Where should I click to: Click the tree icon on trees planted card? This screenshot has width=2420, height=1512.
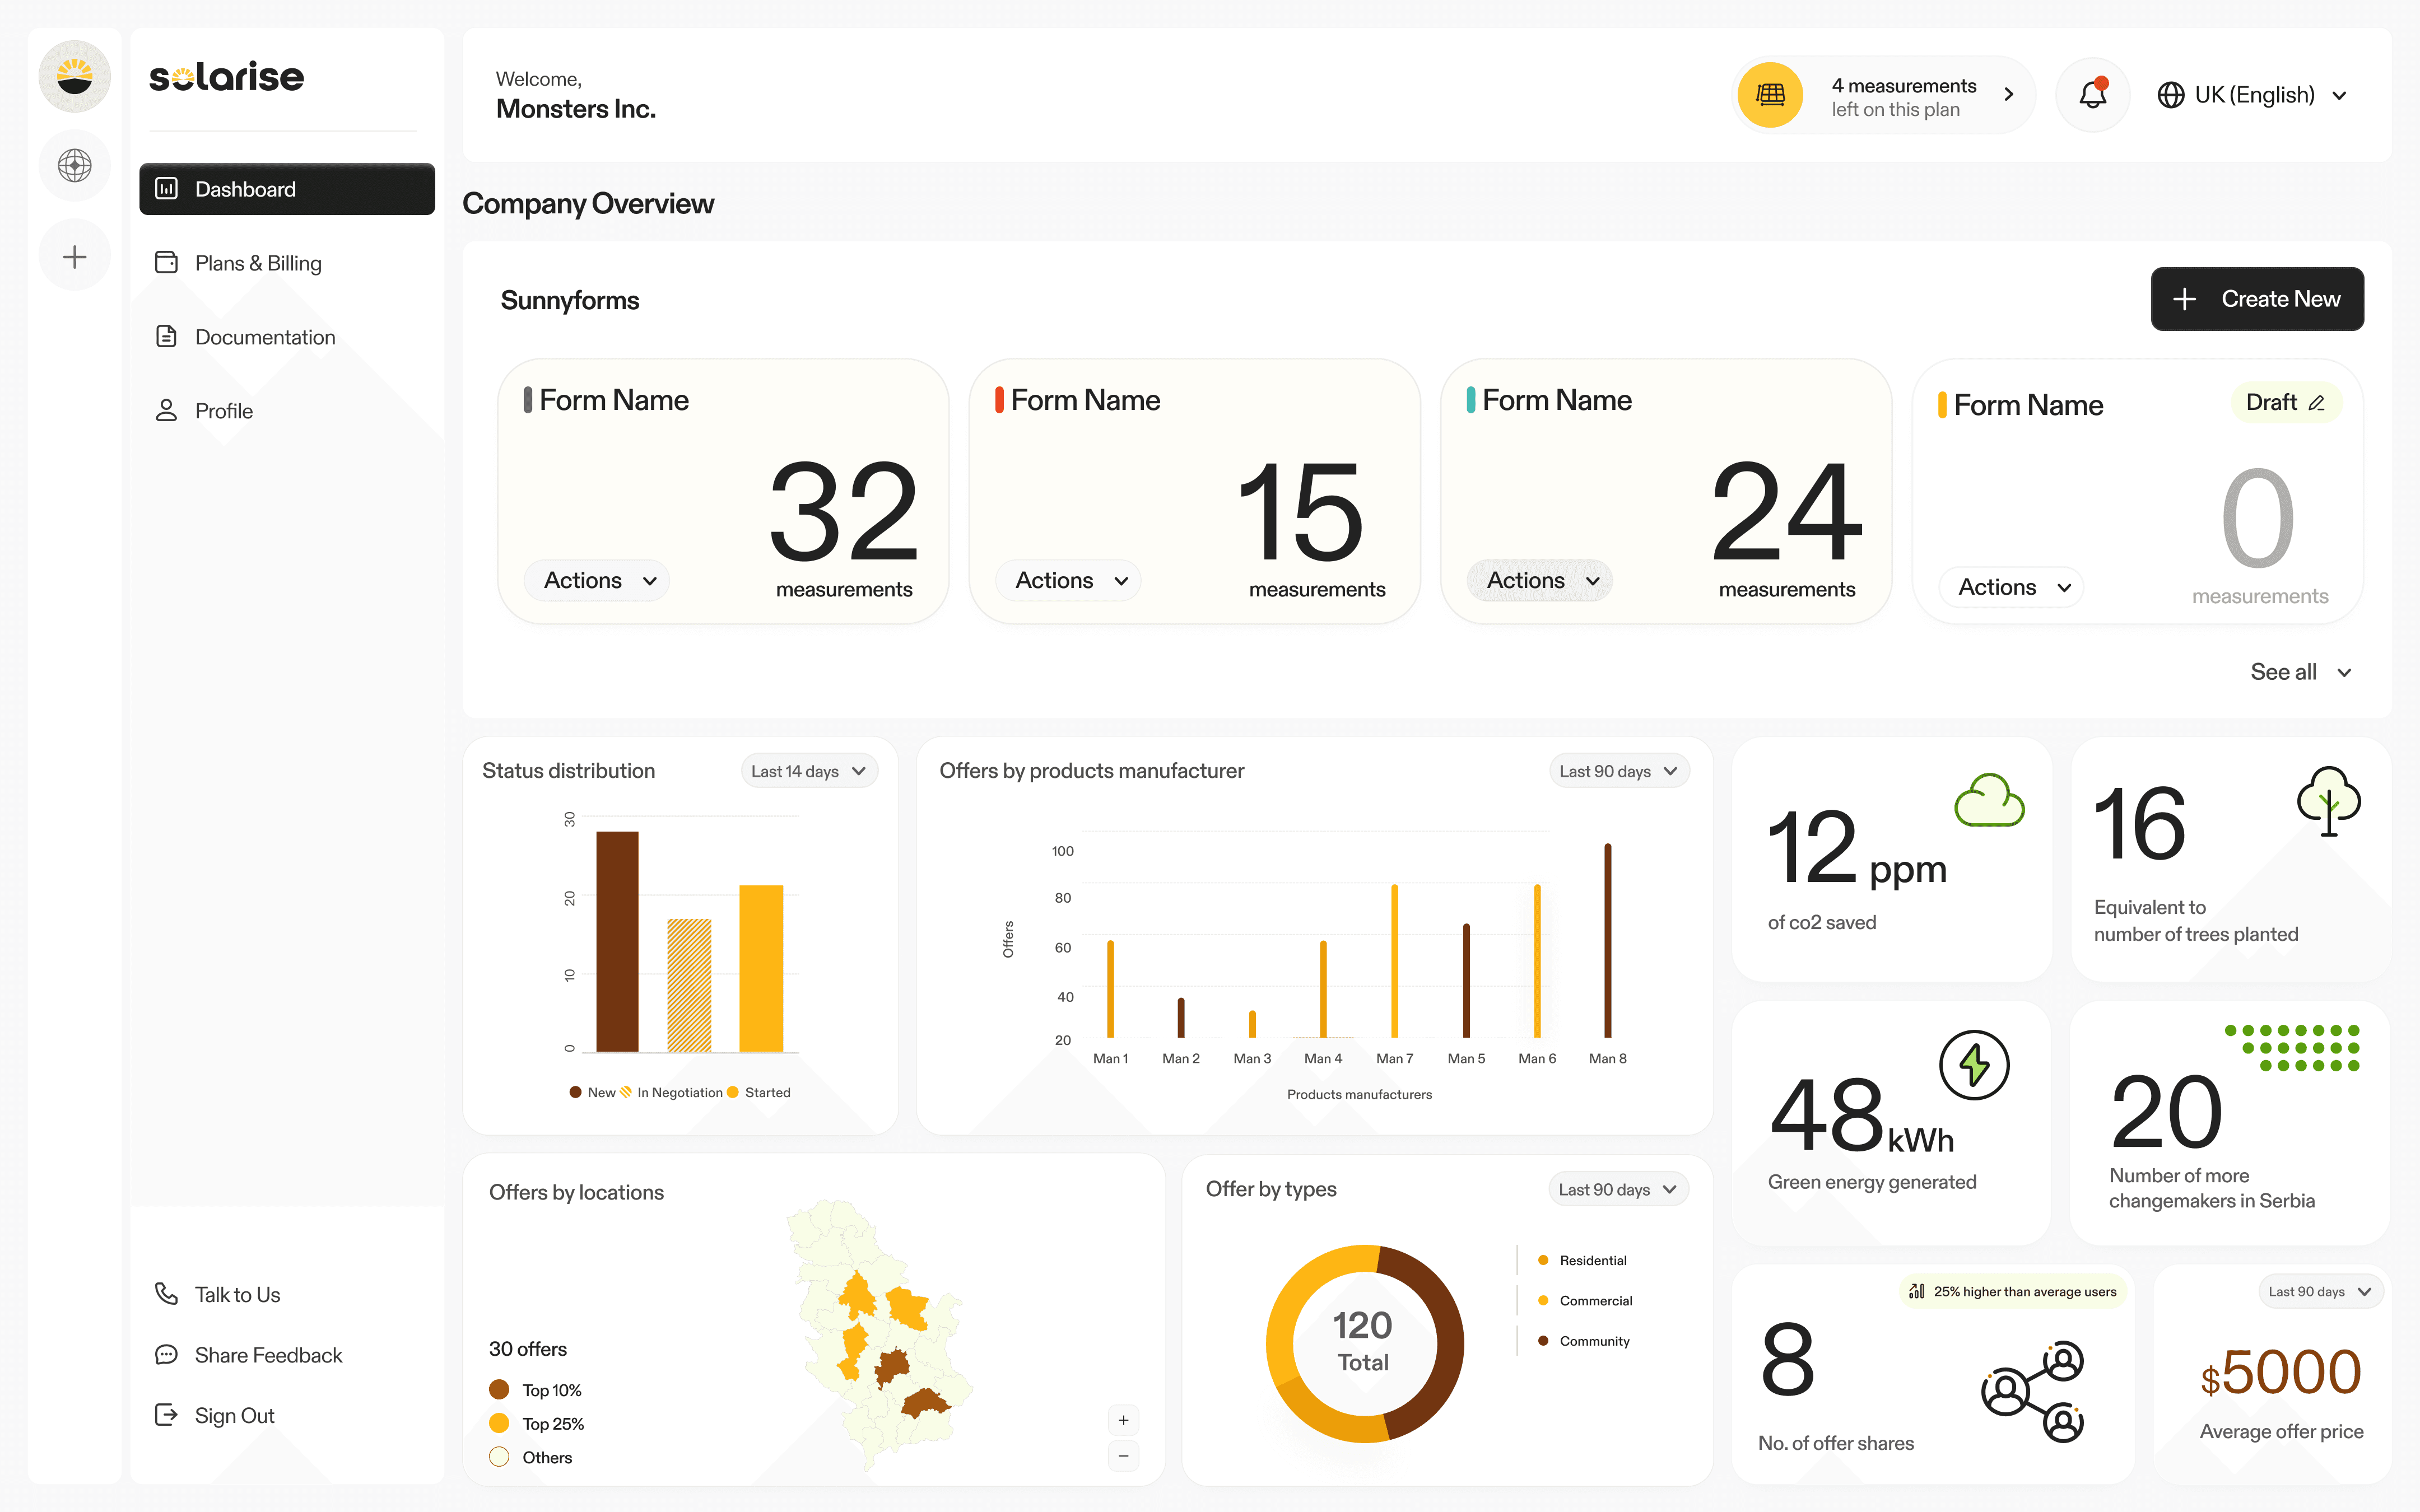click(2329, 801)
